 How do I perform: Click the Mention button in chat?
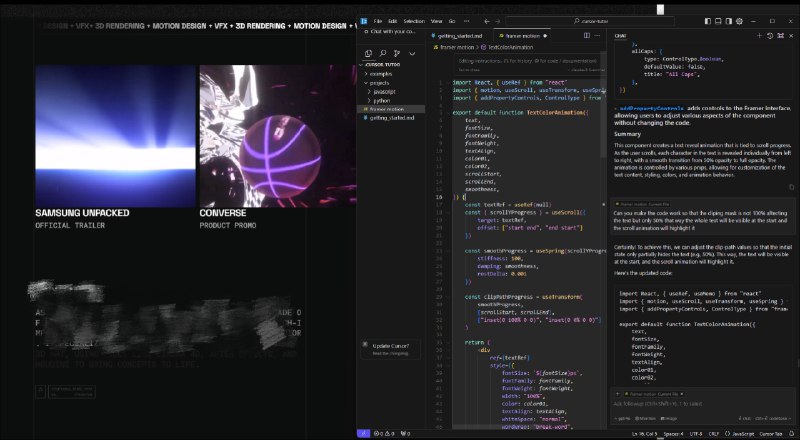tap(645, 419)
